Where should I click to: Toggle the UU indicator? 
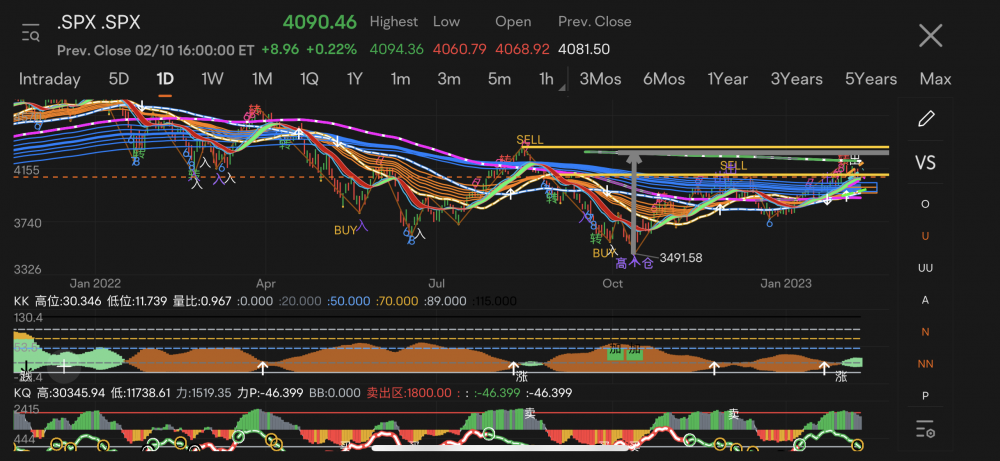pyautogui.click(x=926, y=268)
